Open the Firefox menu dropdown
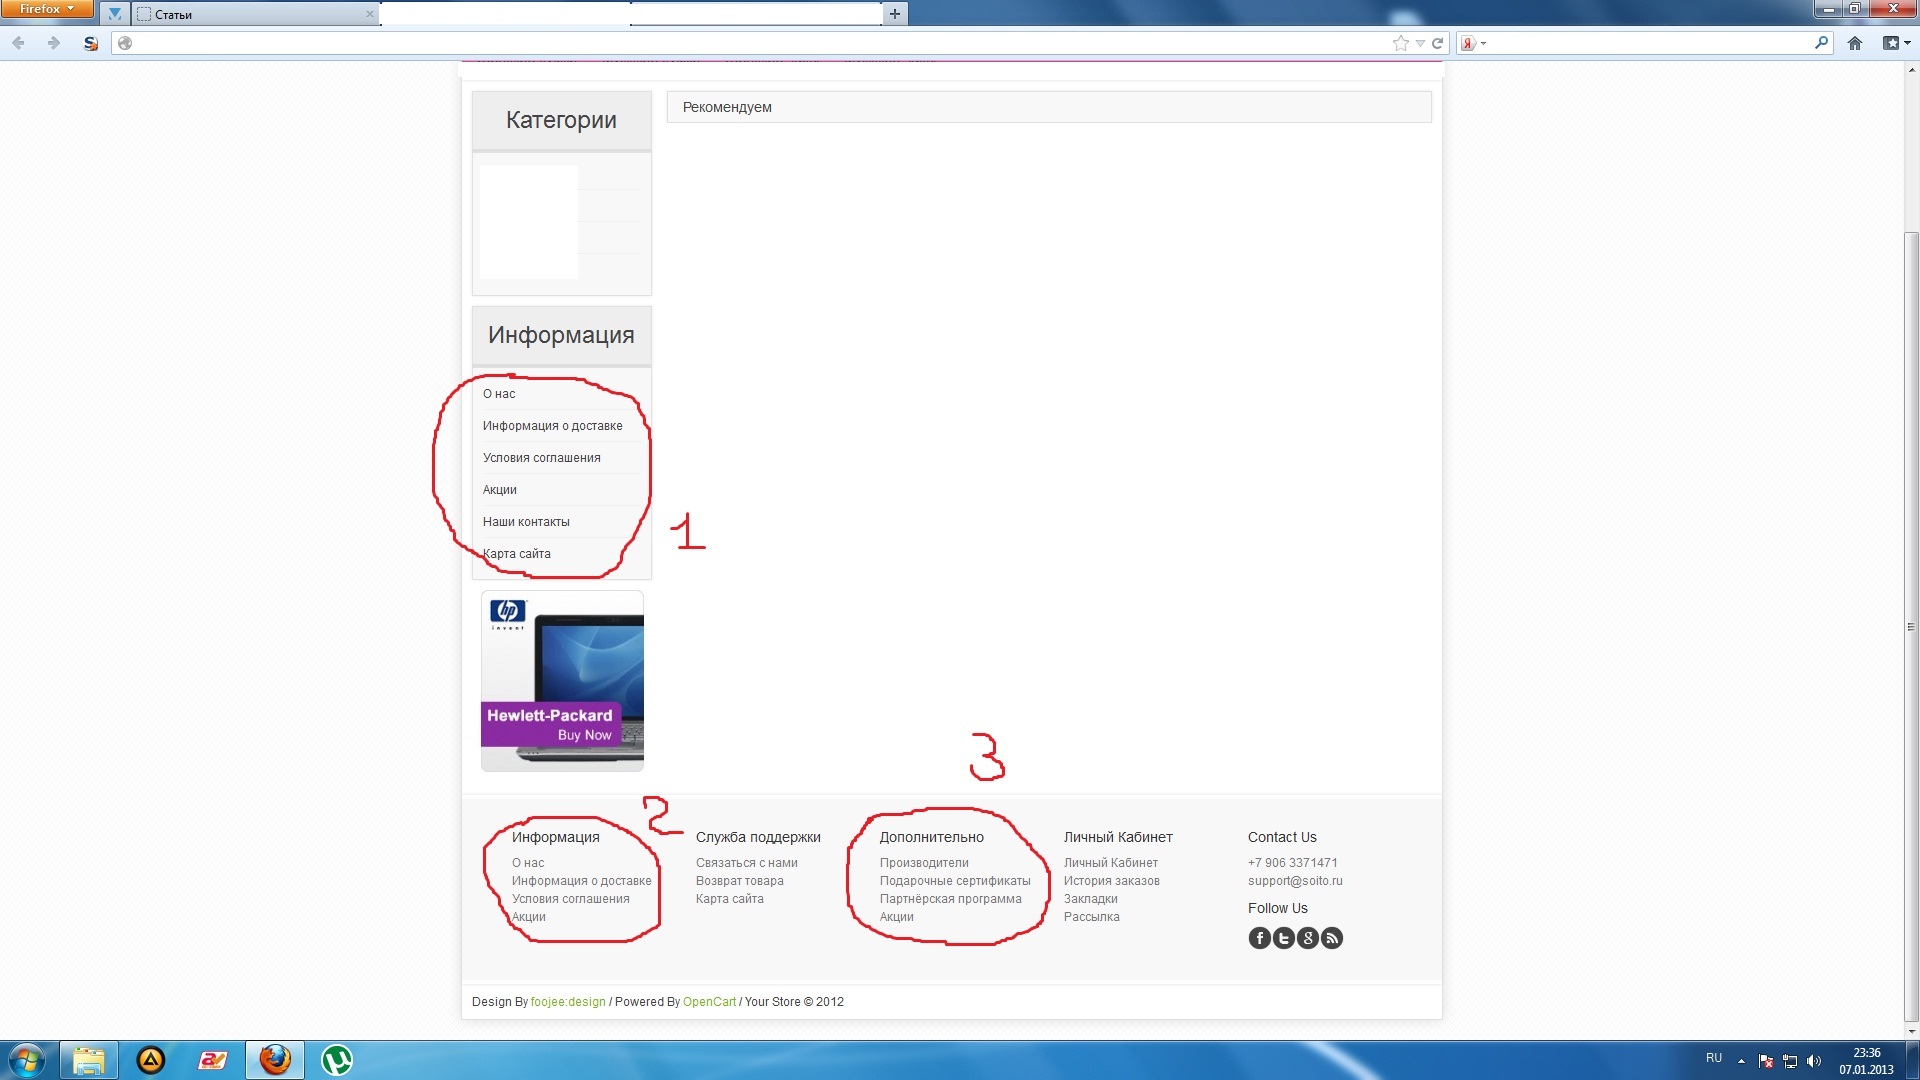This screenshot has width=1920, height=1080. tap(47, 9)
